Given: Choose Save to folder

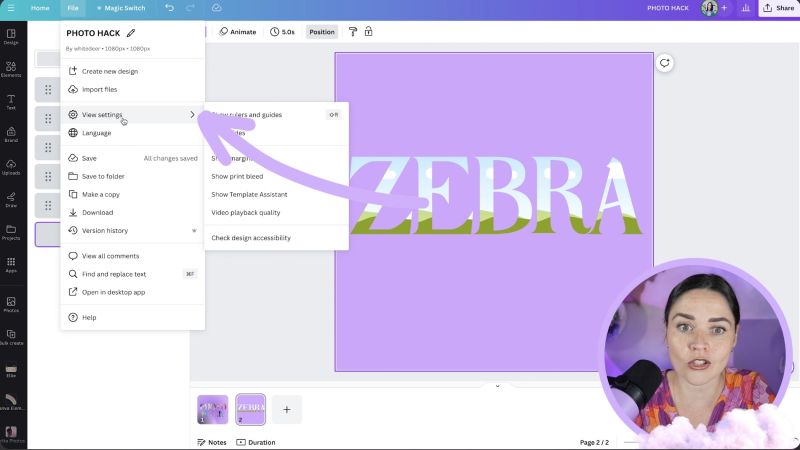Looking at the screenshot, I should 133,177.
